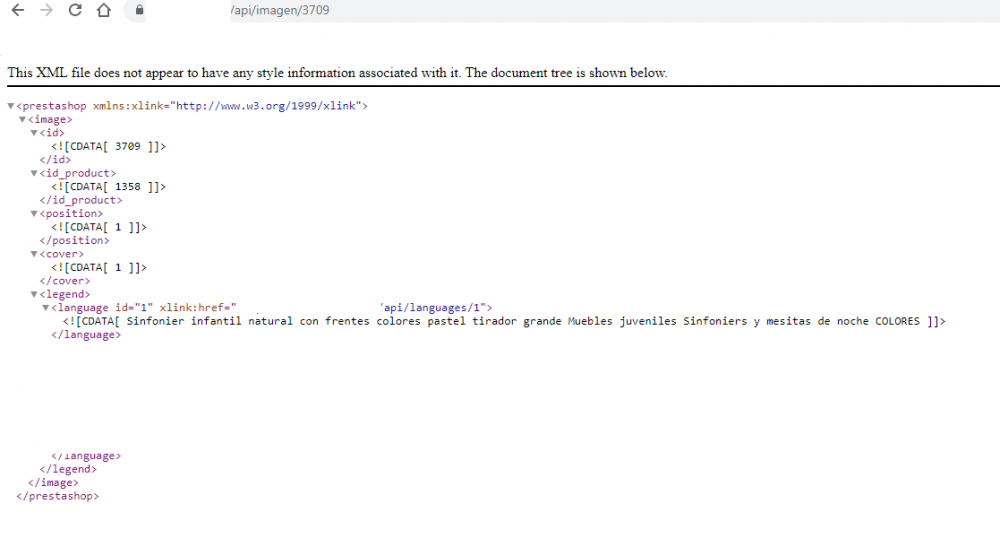Click the closing prestashop tag
This screenshot has width=1000, height=556.
(58, 495)
